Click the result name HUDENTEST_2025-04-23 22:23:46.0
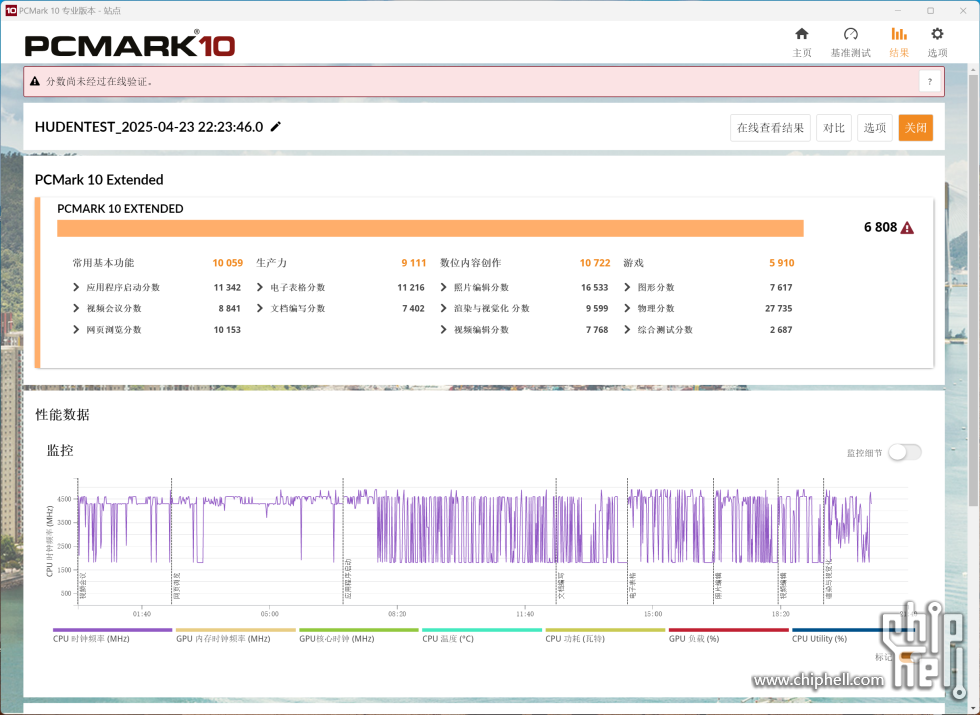Image resolution: width=980 pixels, height=715 pixels. click(149, 127)
